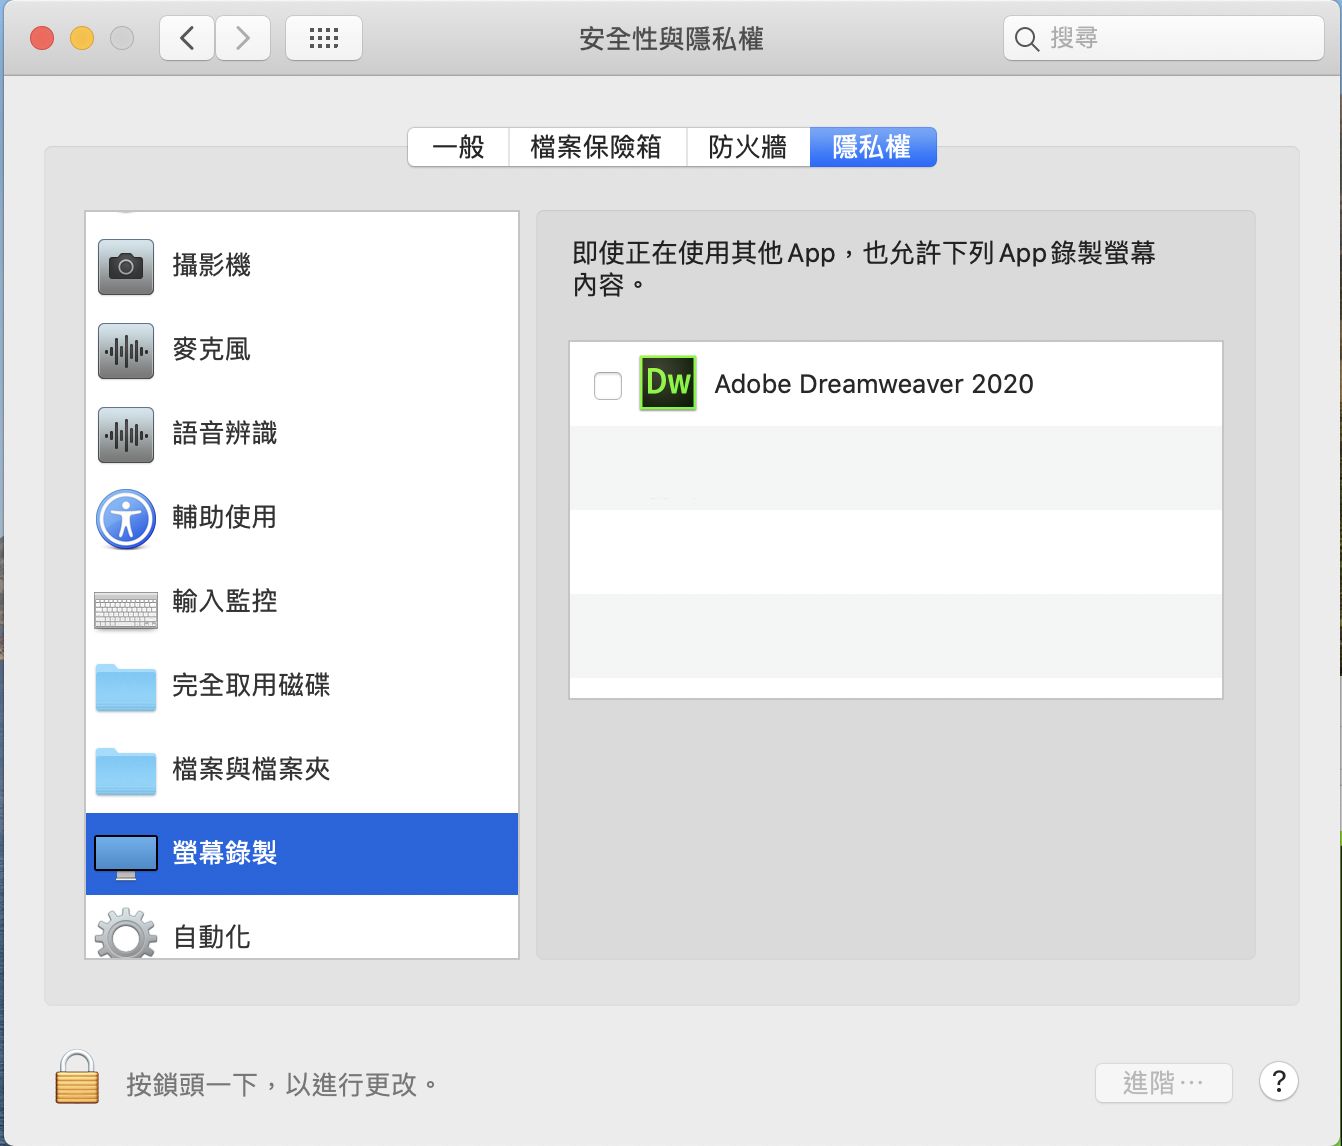This screenshot has height=1146, width=1342.
Task: Click the Full Disk Access folder icon
Action: (x=126, y=687)
